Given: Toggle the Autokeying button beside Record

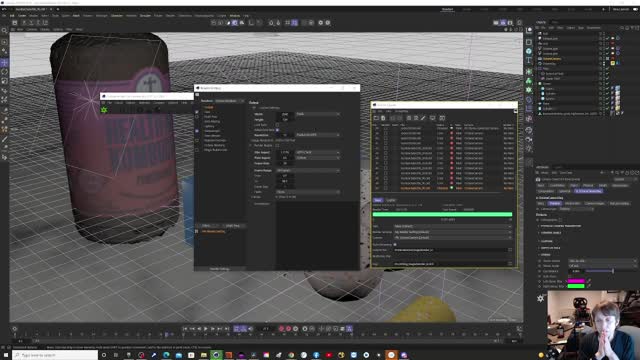Looking at the screenshot, I should click(x=289, y=329).
